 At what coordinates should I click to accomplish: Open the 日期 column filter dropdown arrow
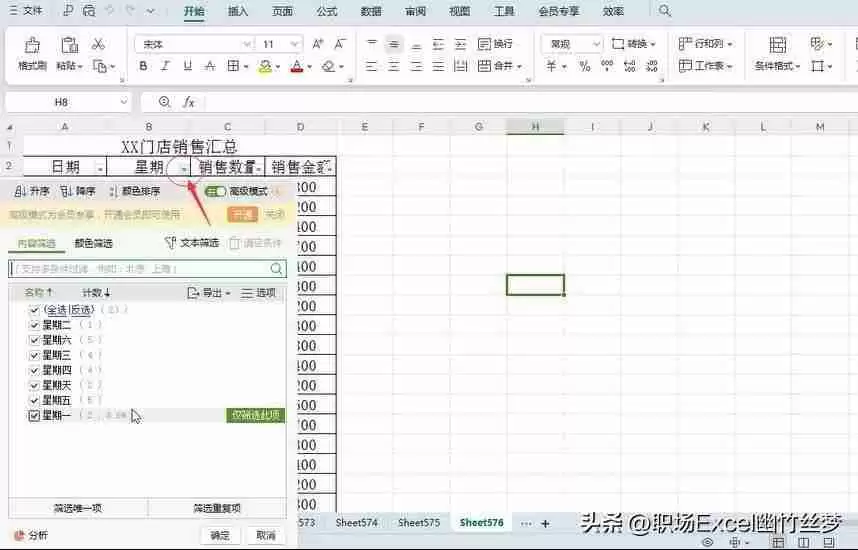click(x=100, y=169)
